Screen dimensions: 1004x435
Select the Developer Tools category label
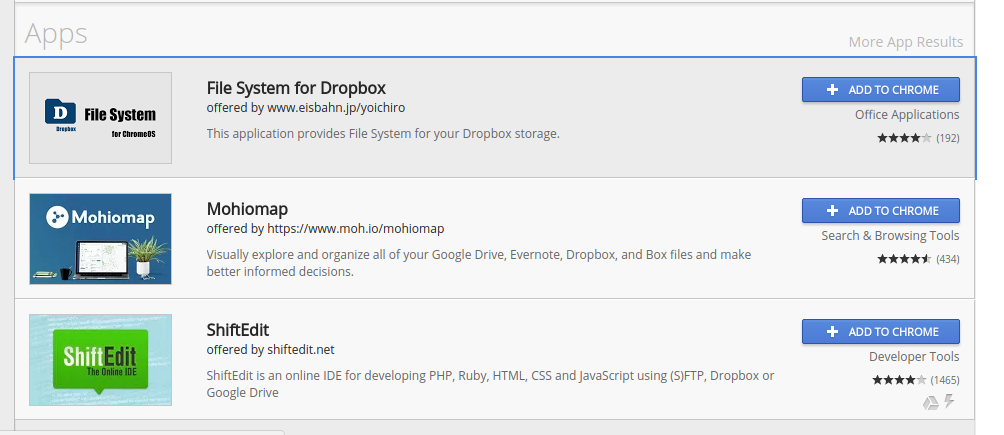pos(913,357)
